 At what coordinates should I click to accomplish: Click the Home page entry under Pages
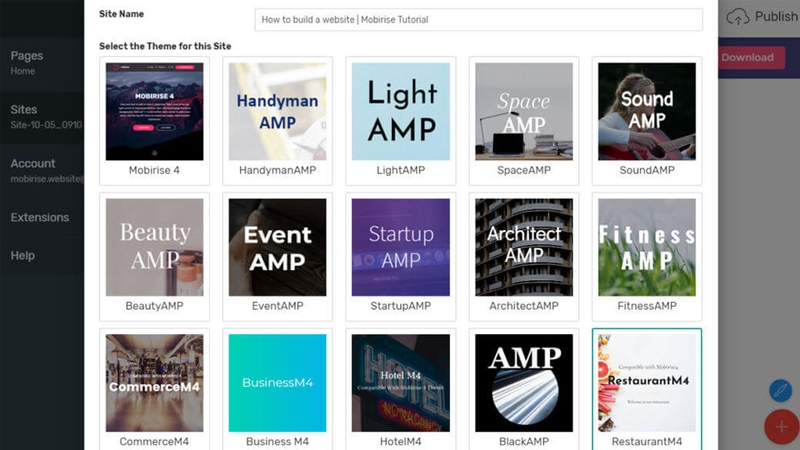[23, 71]
